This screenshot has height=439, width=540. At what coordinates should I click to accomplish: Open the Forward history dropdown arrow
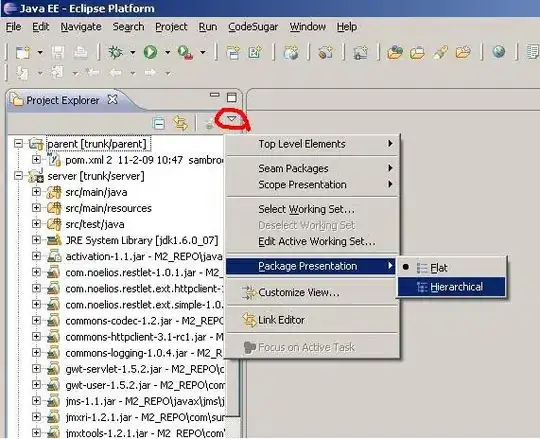click(x=168, y=73)
